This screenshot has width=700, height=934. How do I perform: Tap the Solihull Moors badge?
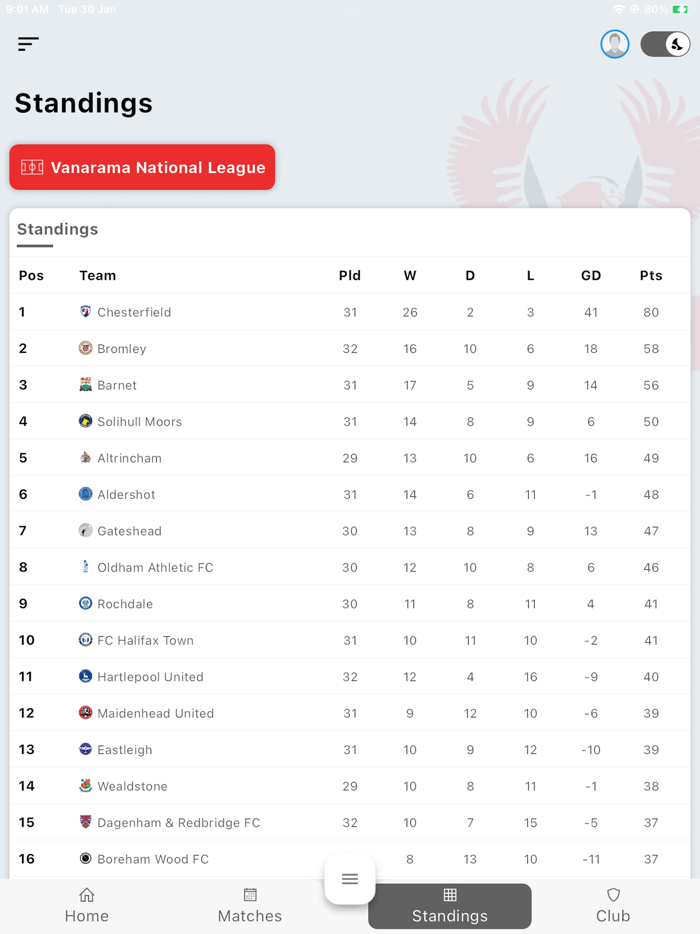coord(84,421)
